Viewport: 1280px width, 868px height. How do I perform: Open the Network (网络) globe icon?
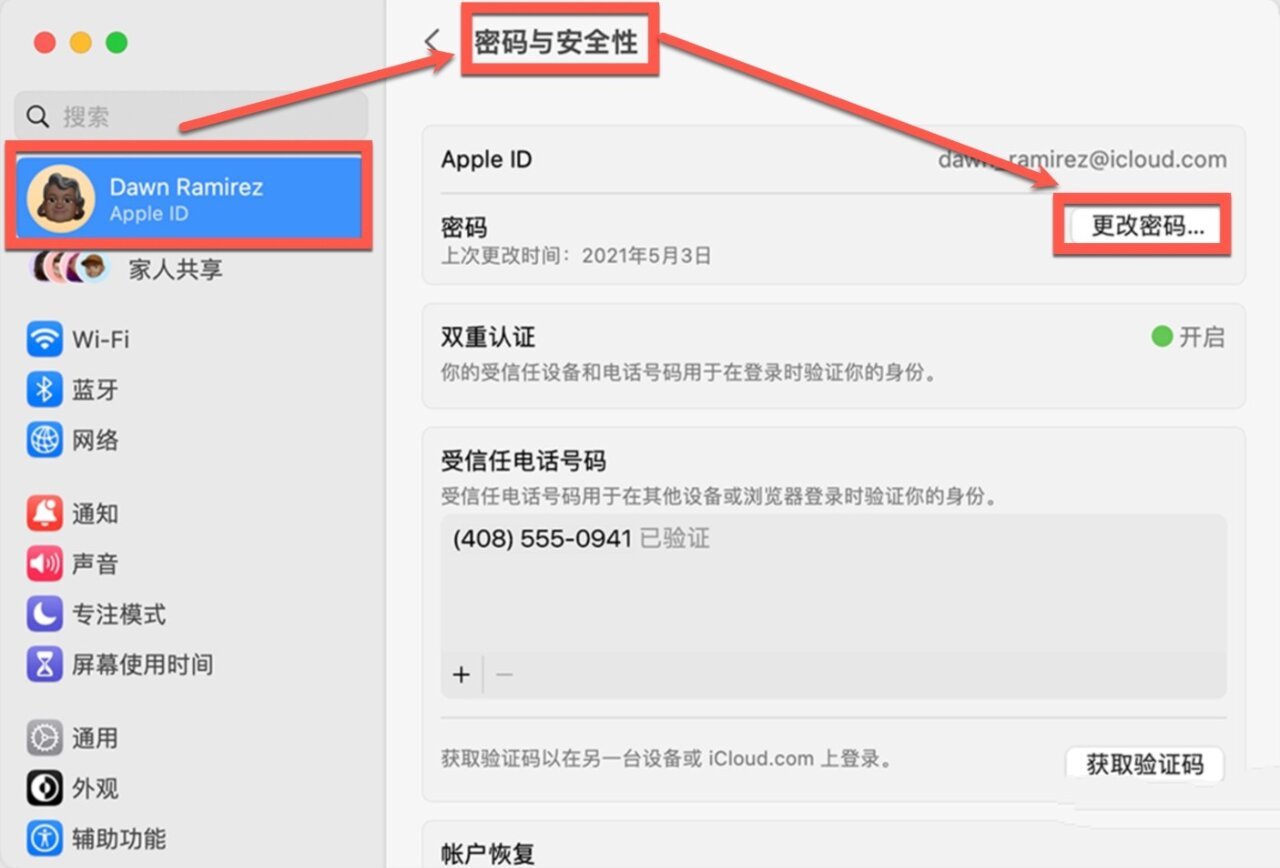click(44, 439)
